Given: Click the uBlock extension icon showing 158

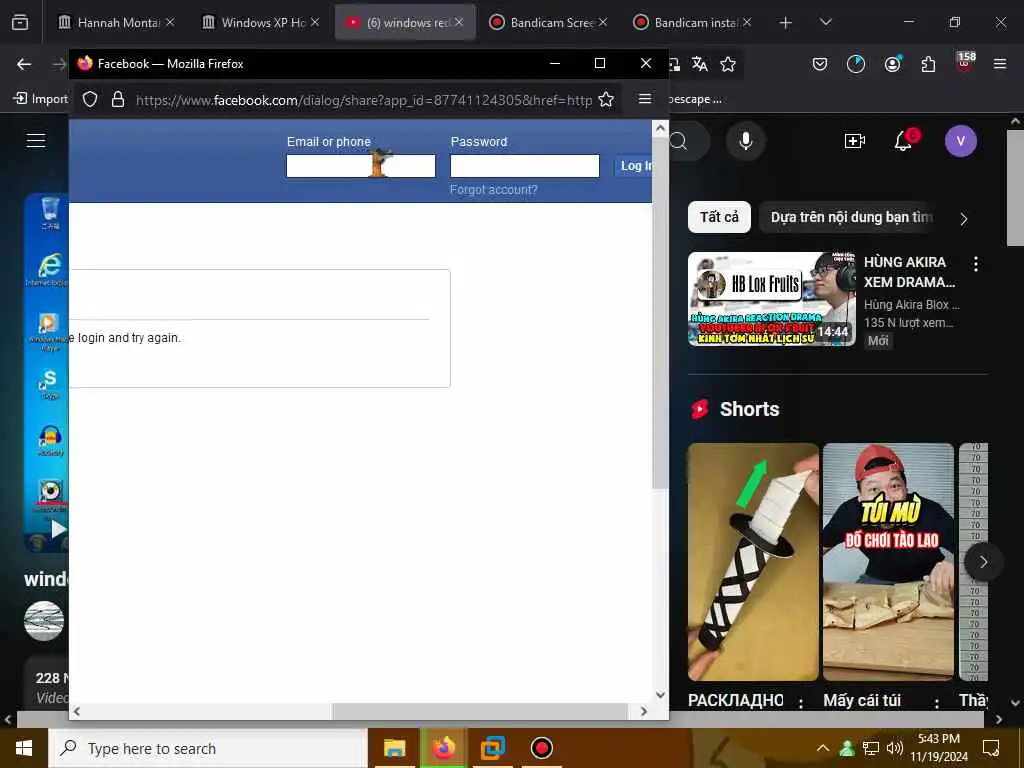Looking at the screenshot, I should coord(965,62).
